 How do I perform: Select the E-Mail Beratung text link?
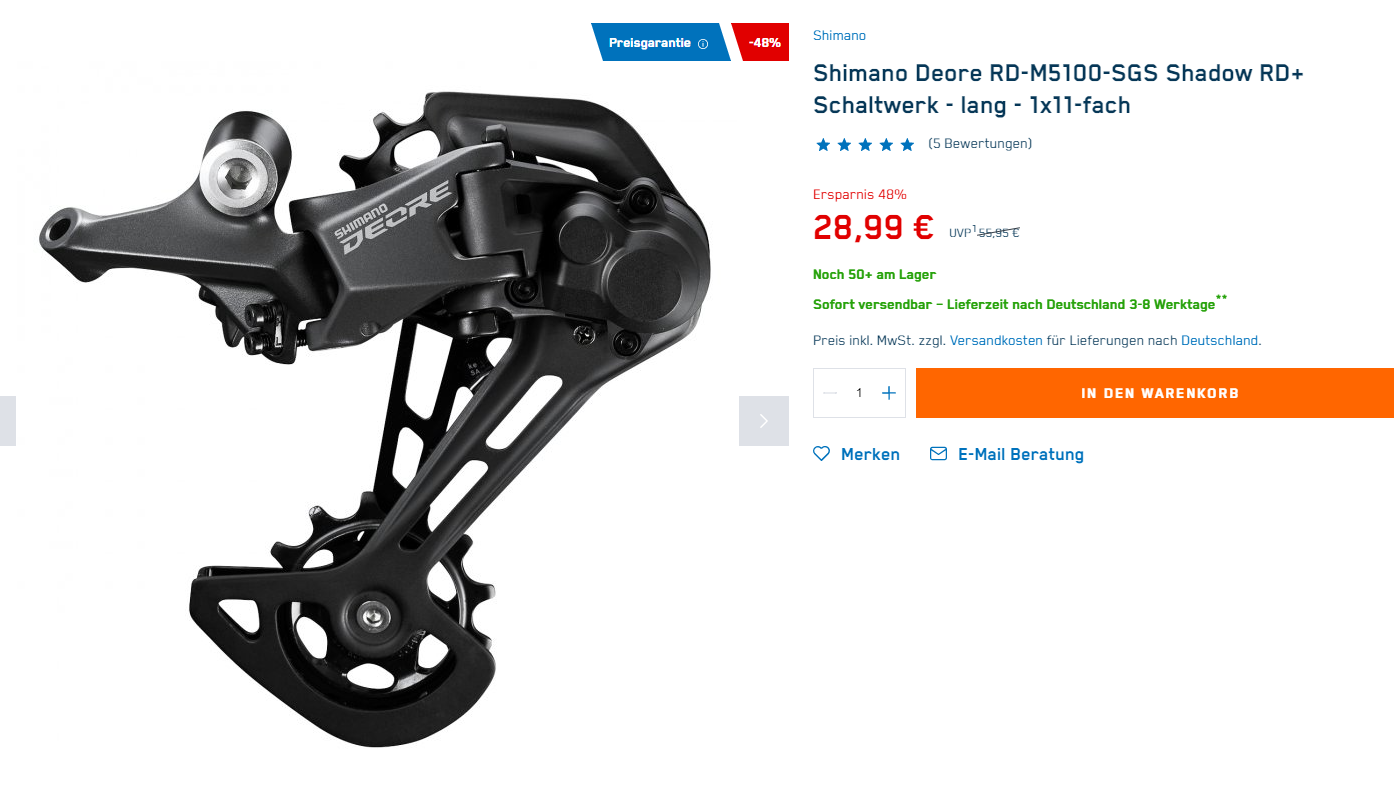point(1021,454)
